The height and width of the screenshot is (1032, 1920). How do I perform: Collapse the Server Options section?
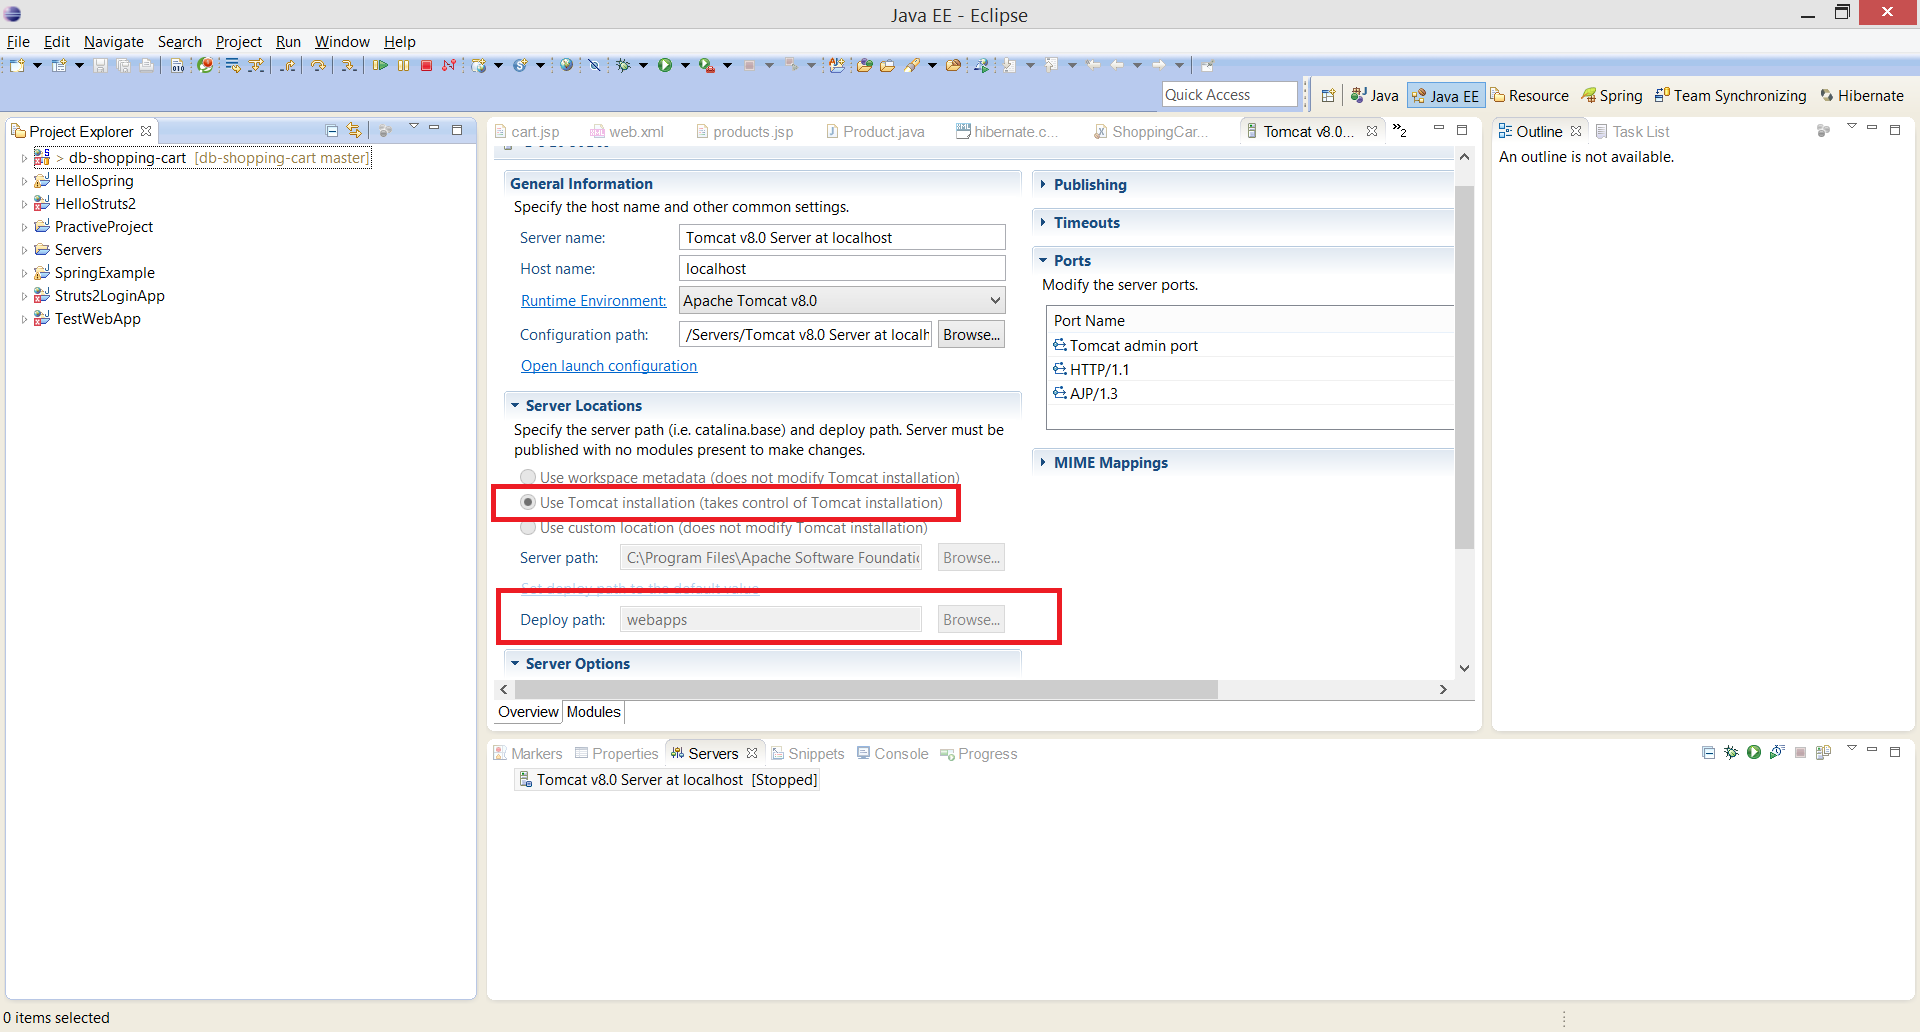point(515,663)
